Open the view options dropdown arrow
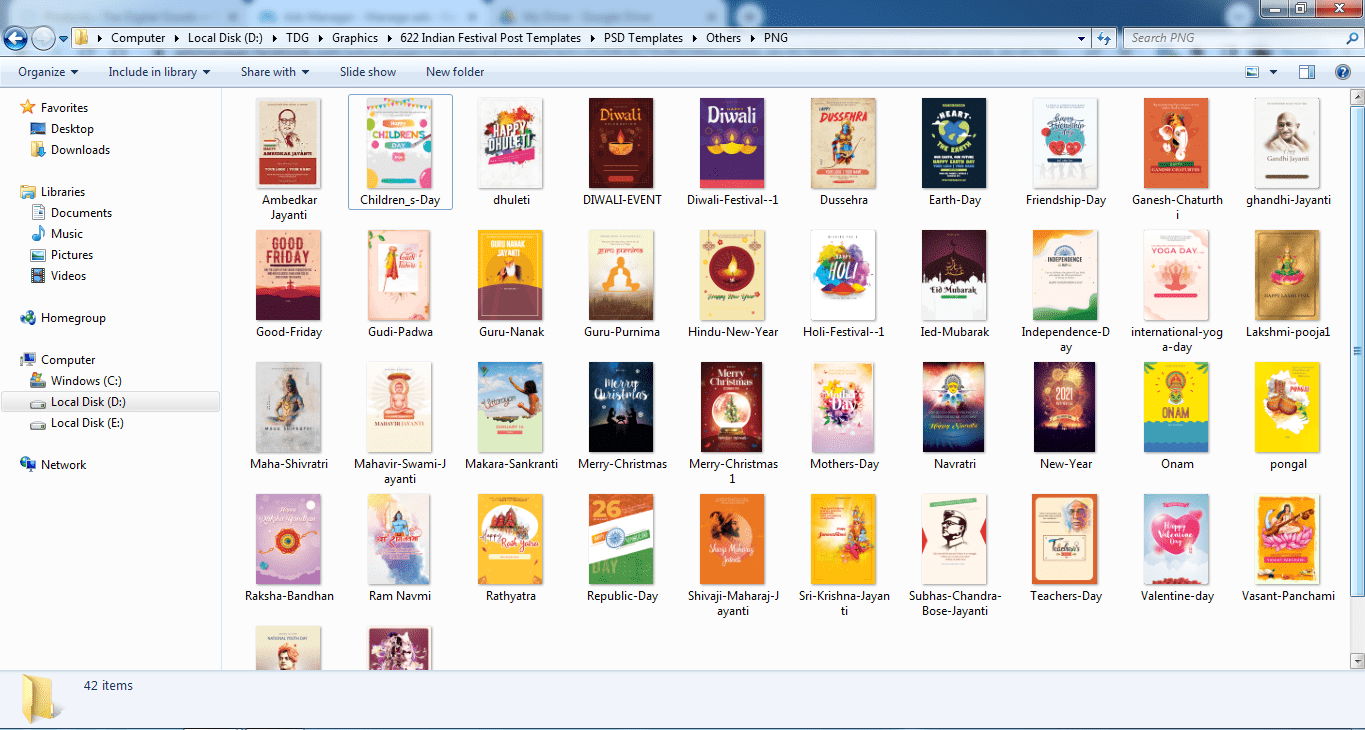Image resolution: width=1365 pixels, height=730 pixels. [x=1273, y=72]
